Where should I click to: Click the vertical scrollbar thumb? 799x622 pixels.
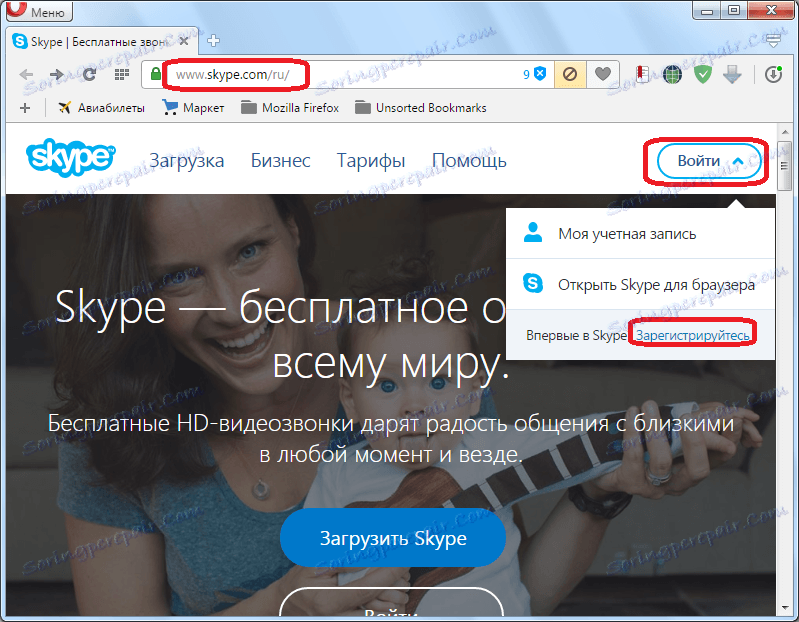784,165
